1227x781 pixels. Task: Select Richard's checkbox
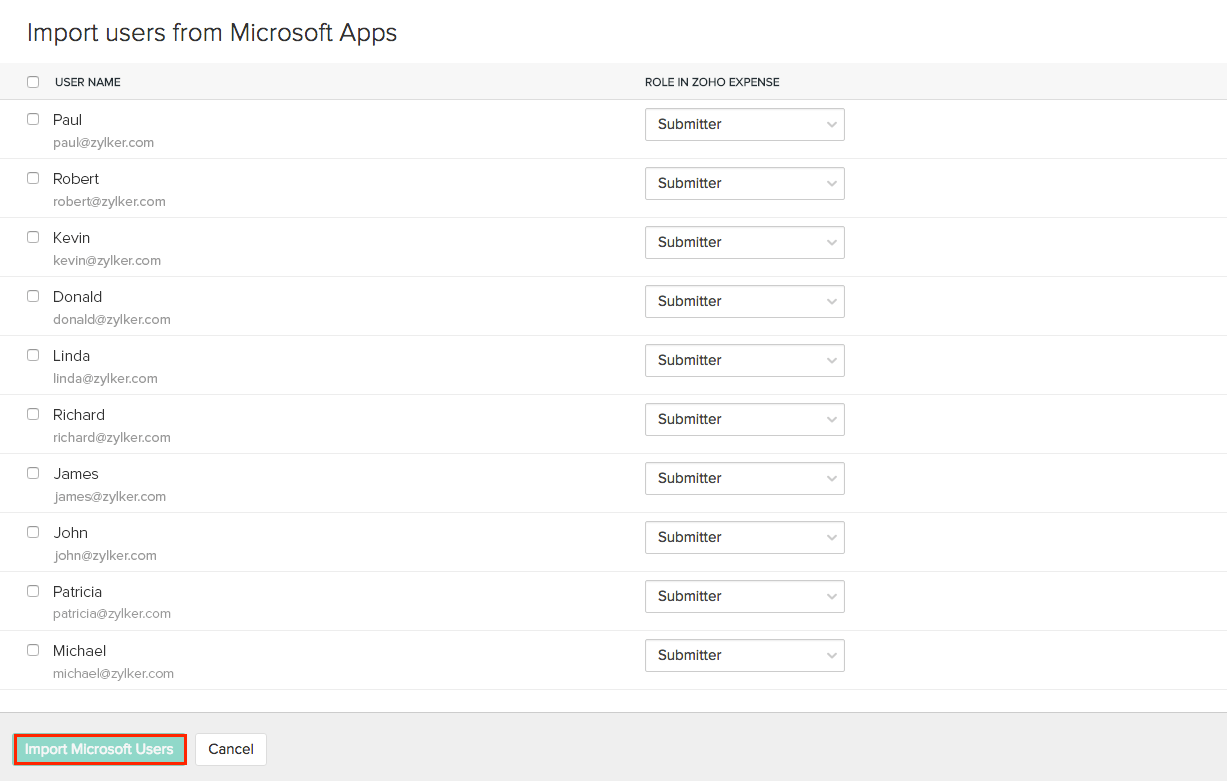[33, 414]
